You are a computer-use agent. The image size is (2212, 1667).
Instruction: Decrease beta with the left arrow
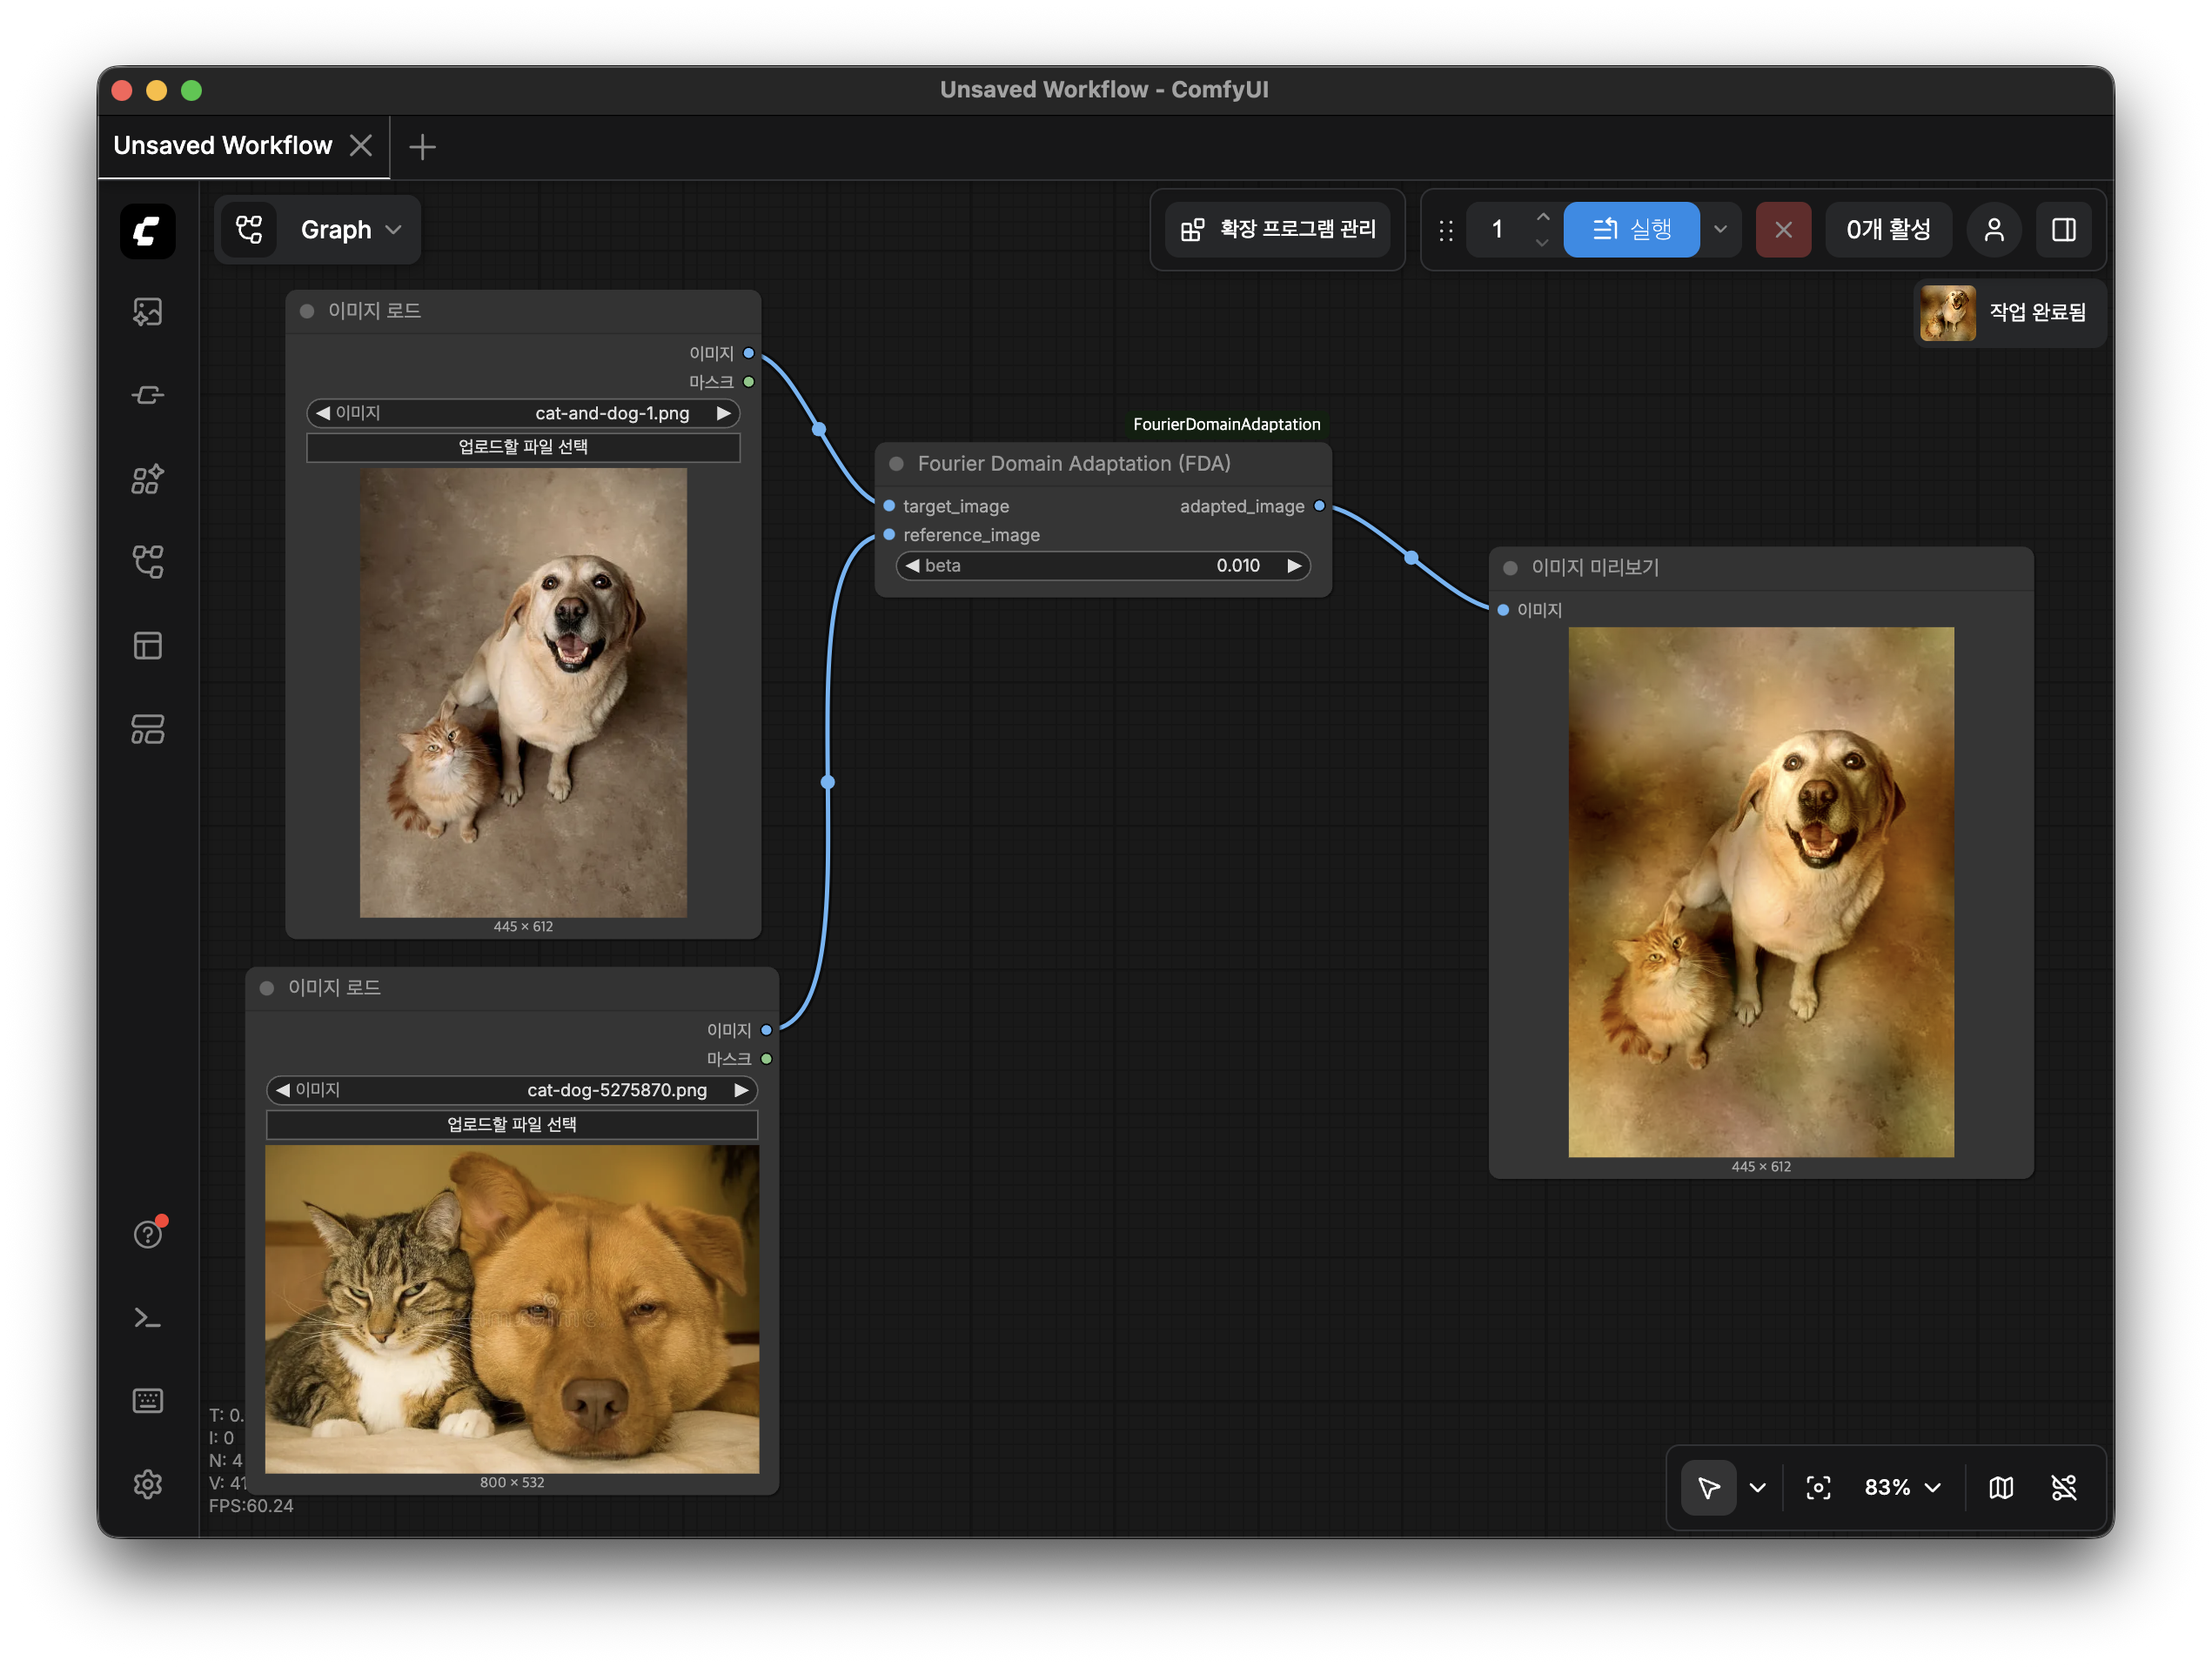coord(912,566)
